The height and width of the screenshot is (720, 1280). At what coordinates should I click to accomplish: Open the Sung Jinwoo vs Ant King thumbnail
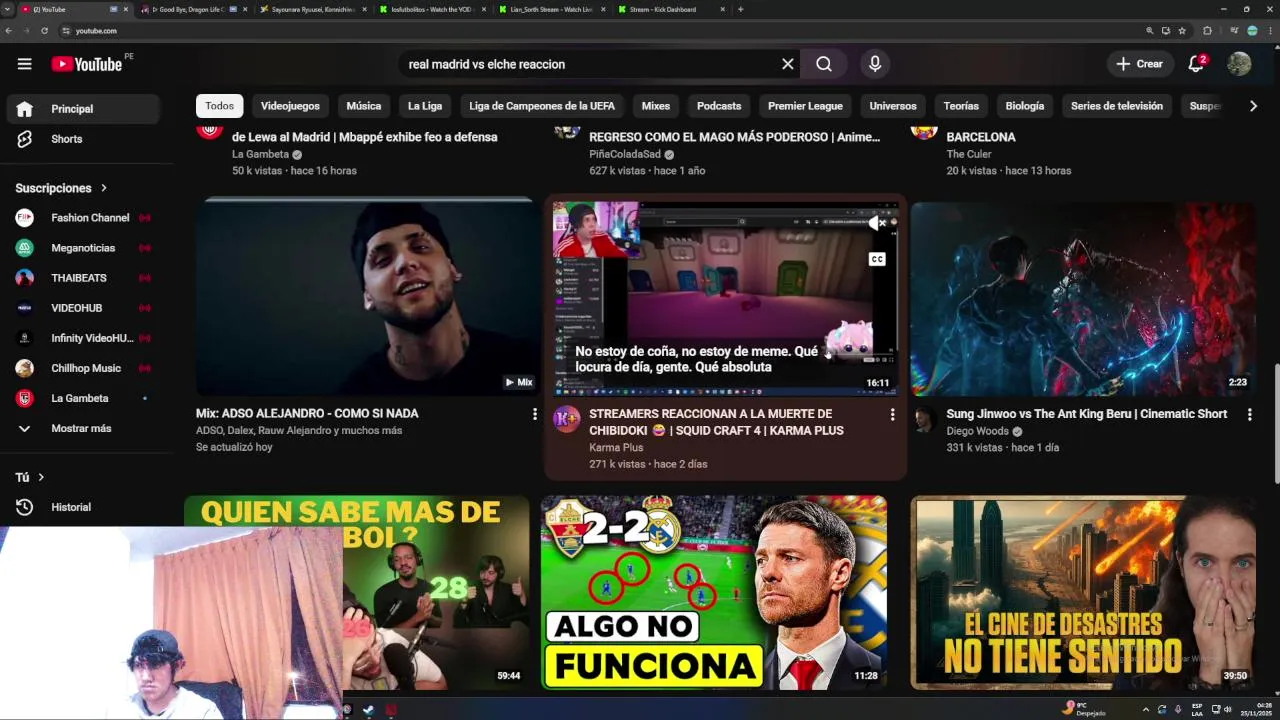click(1082, 297)
